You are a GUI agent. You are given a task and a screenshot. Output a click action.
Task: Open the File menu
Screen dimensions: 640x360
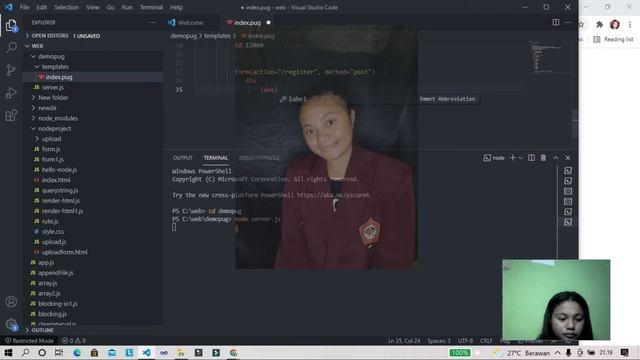coord(24,7)
